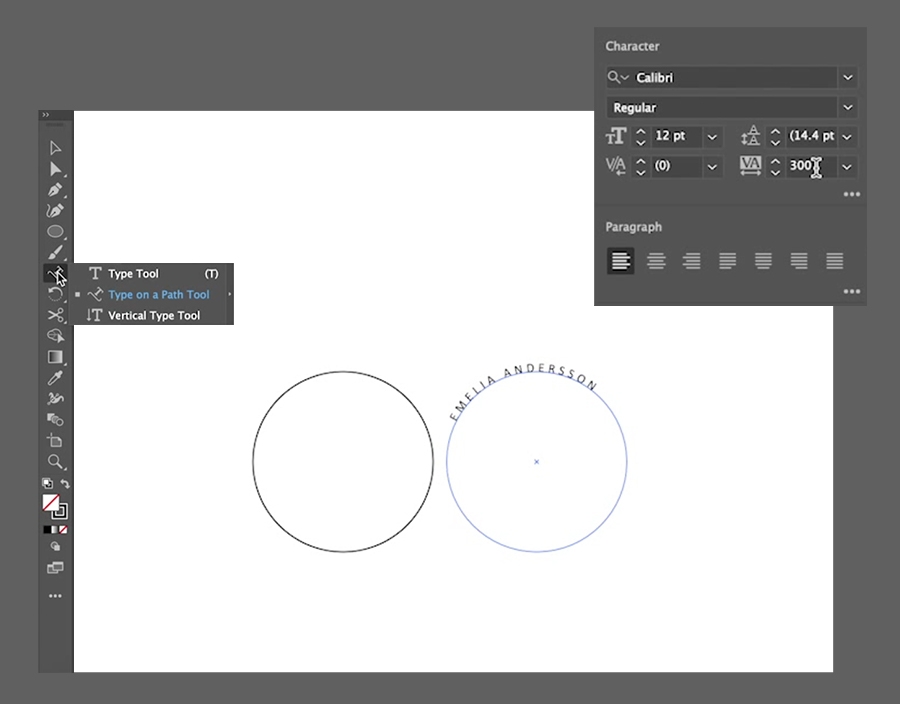This screenshot has height=704, width=900.
Task: Align paragraph text left
Action: click(x=620, y=260)
